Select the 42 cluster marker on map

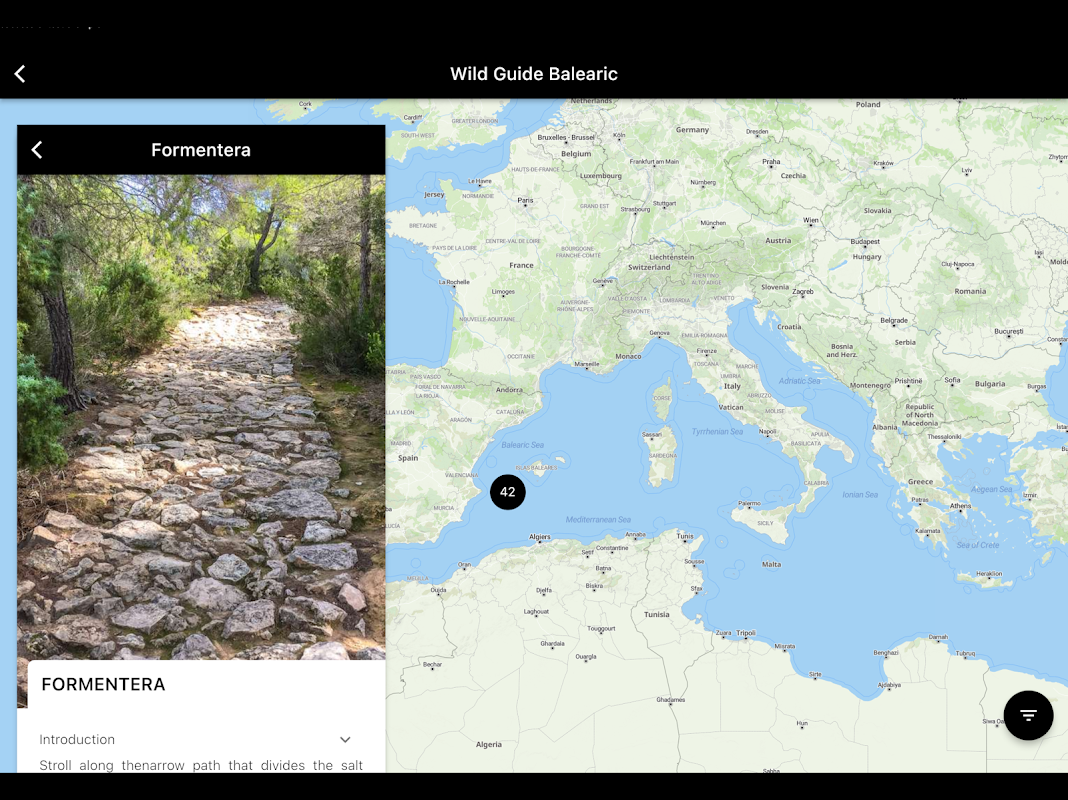507,492
